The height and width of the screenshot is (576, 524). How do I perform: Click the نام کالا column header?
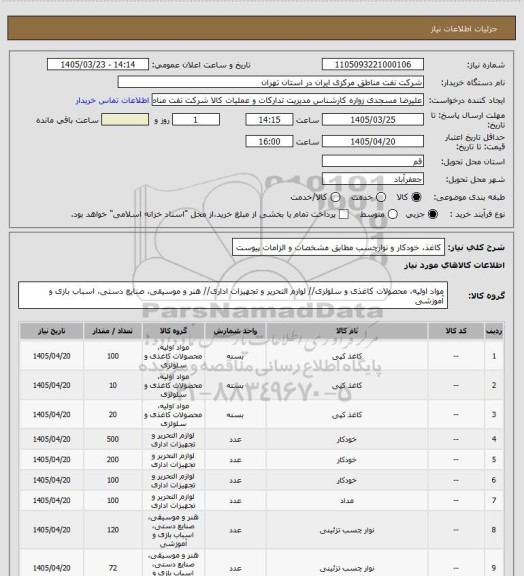tap(347, 331)
